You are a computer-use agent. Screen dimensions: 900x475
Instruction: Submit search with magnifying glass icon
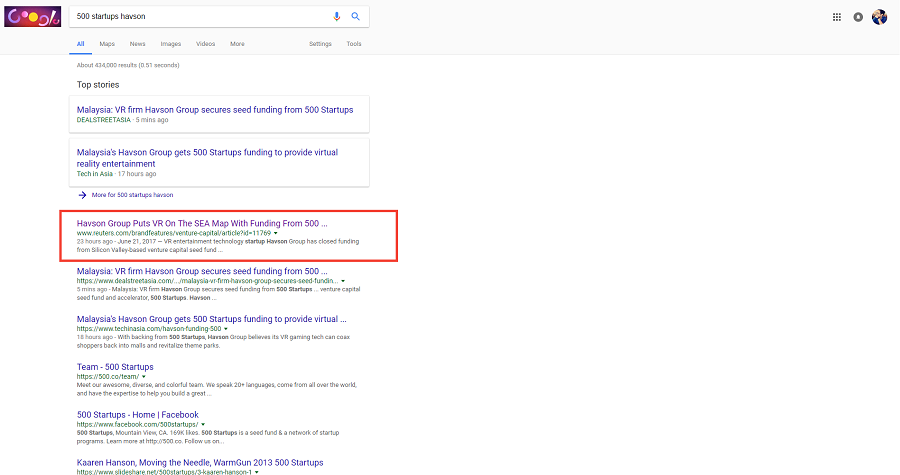[356, 17]
